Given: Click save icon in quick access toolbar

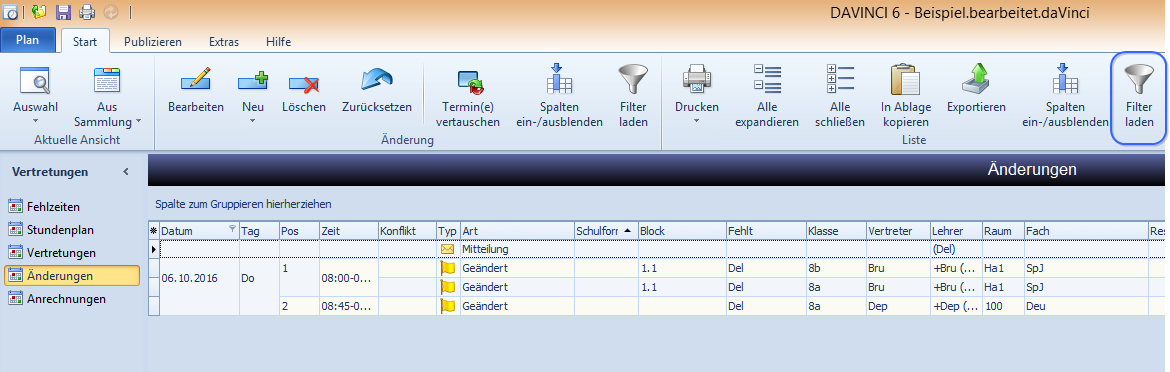Looking at the screenshot, I should click(x=63, y=12).
